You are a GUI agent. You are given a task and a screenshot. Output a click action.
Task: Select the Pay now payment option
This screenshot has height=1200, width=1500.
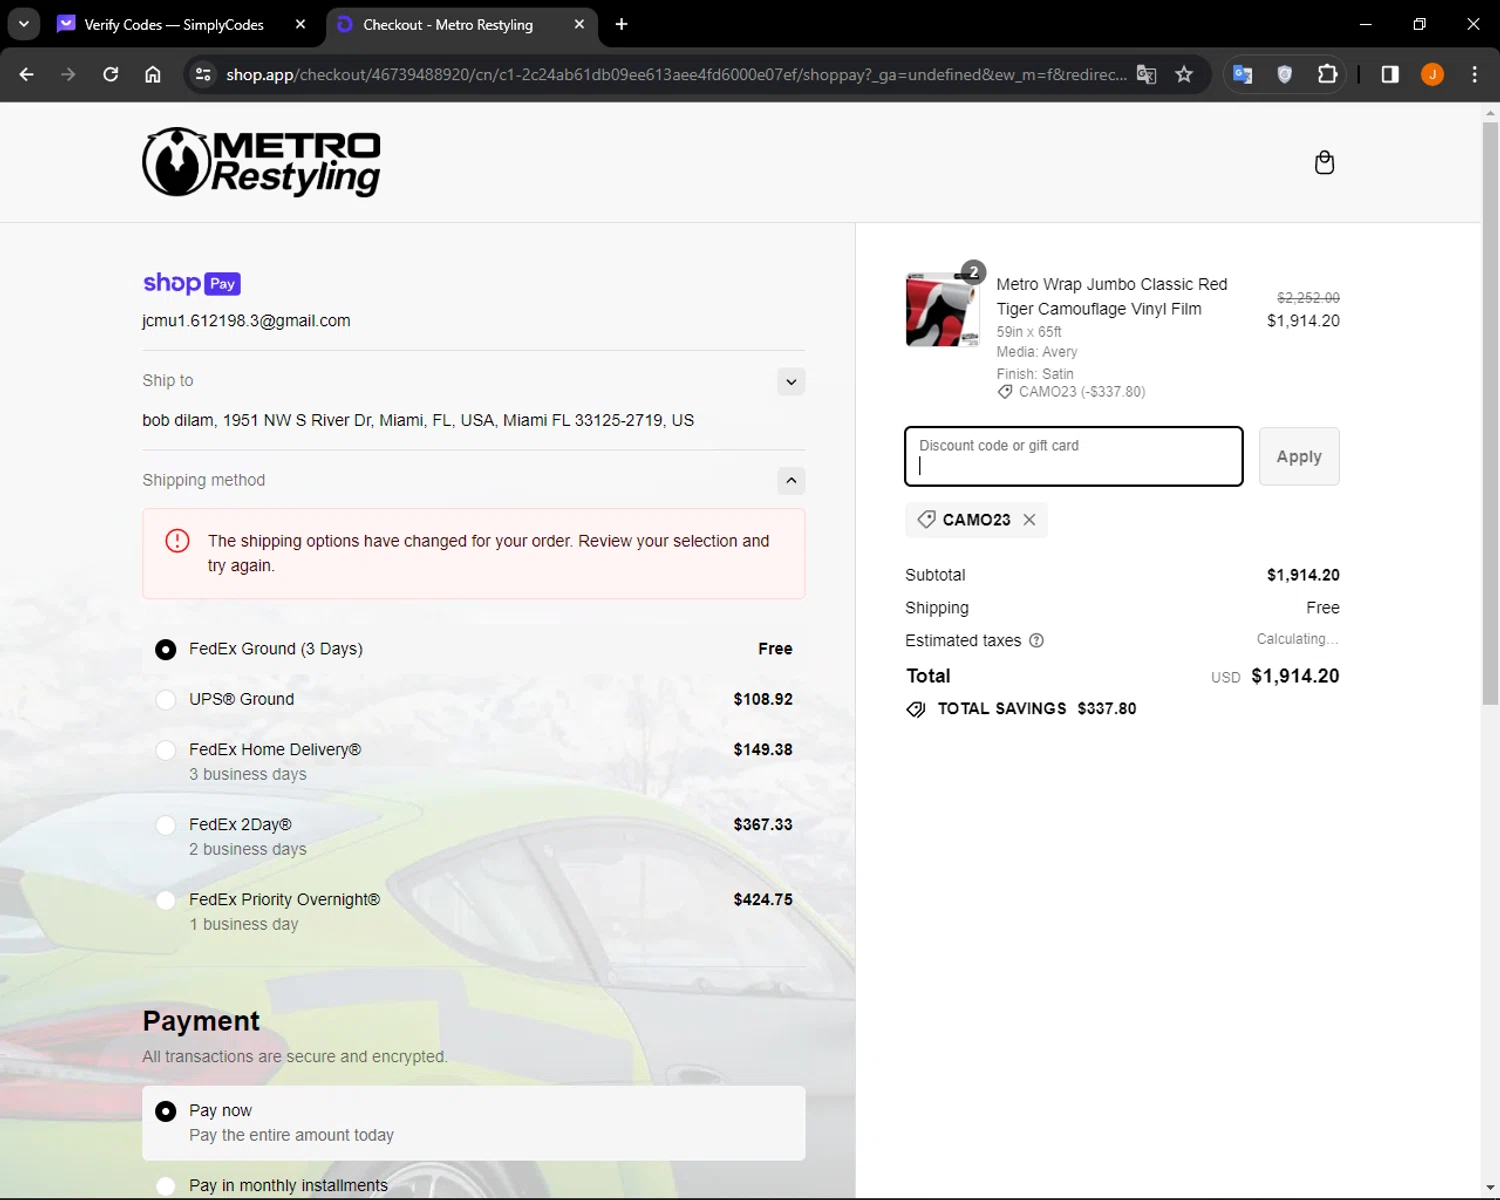pyautogui.click(x=166, y=1111)
